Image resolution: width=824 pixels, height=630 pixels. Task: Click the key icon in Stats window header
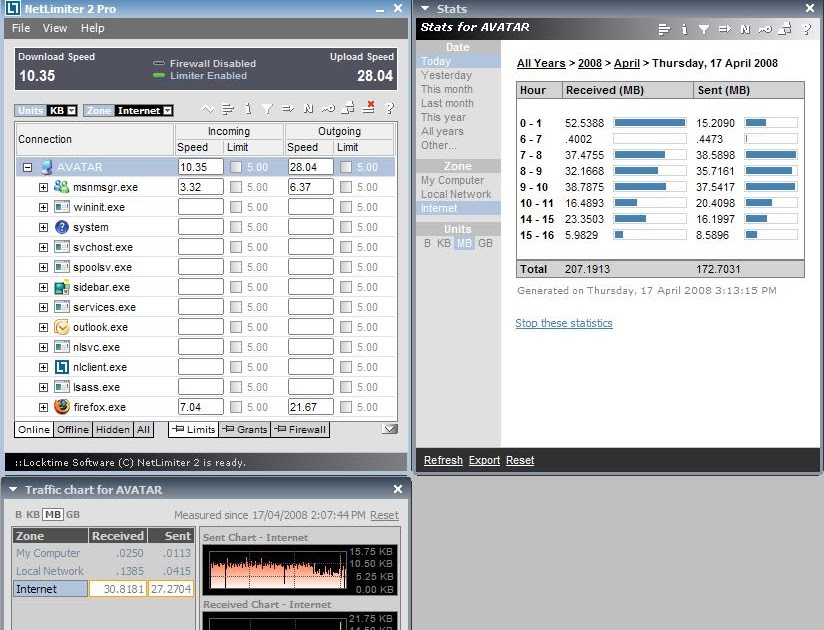(x=765, y=29)
